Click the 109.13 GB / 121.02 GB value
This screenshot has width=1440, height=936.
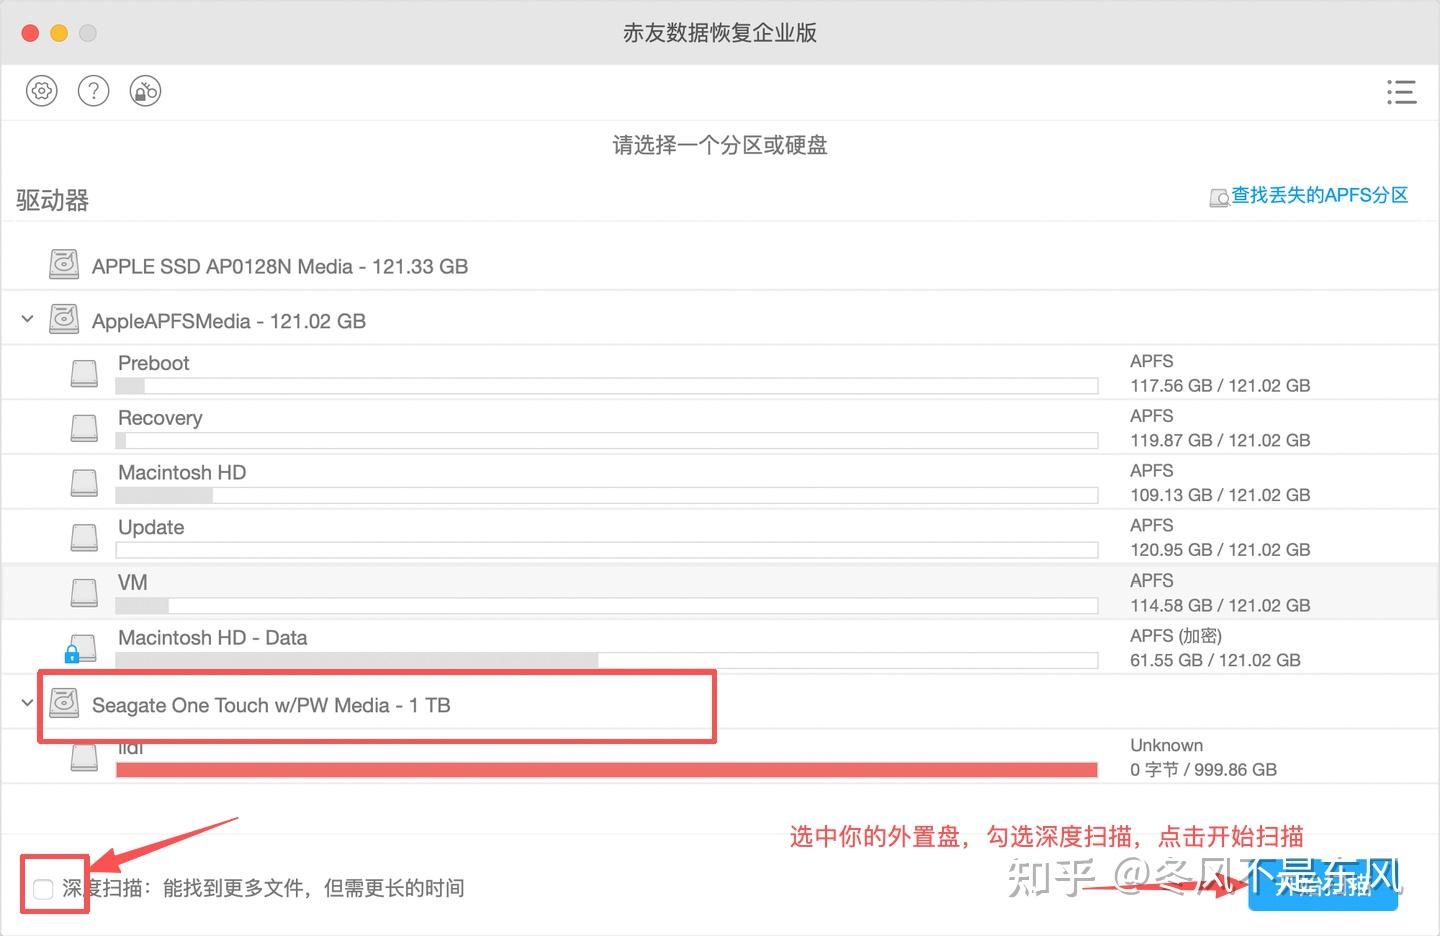[x=1220, y=495]
